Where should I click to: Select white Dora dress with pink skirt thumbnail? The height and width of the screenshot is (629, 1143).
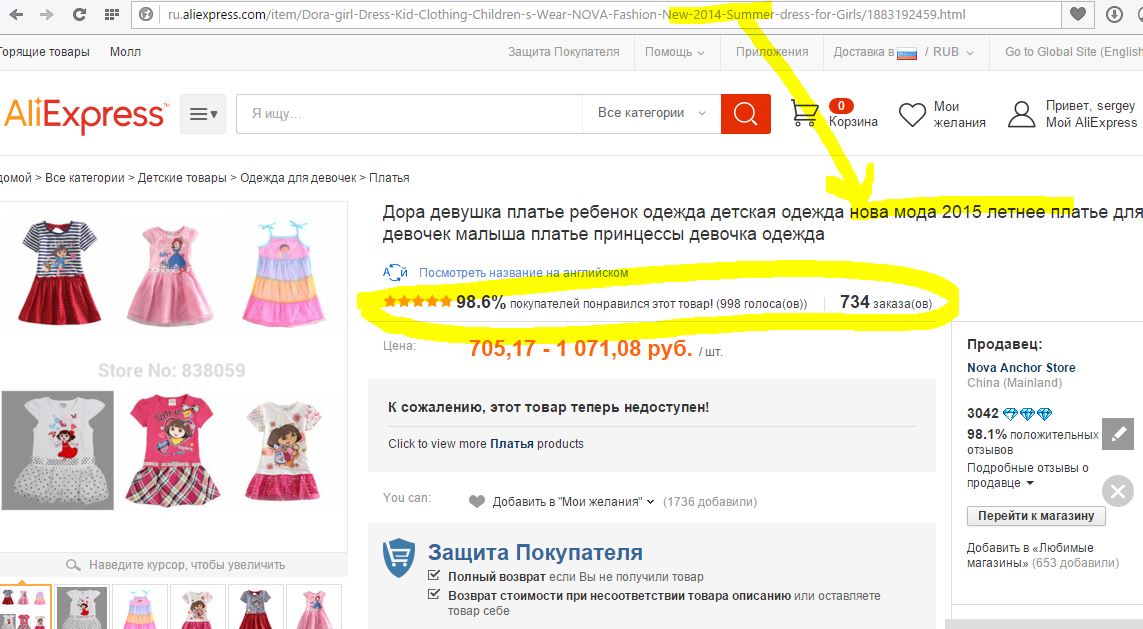pyautogui.click(x=197, y=608)
